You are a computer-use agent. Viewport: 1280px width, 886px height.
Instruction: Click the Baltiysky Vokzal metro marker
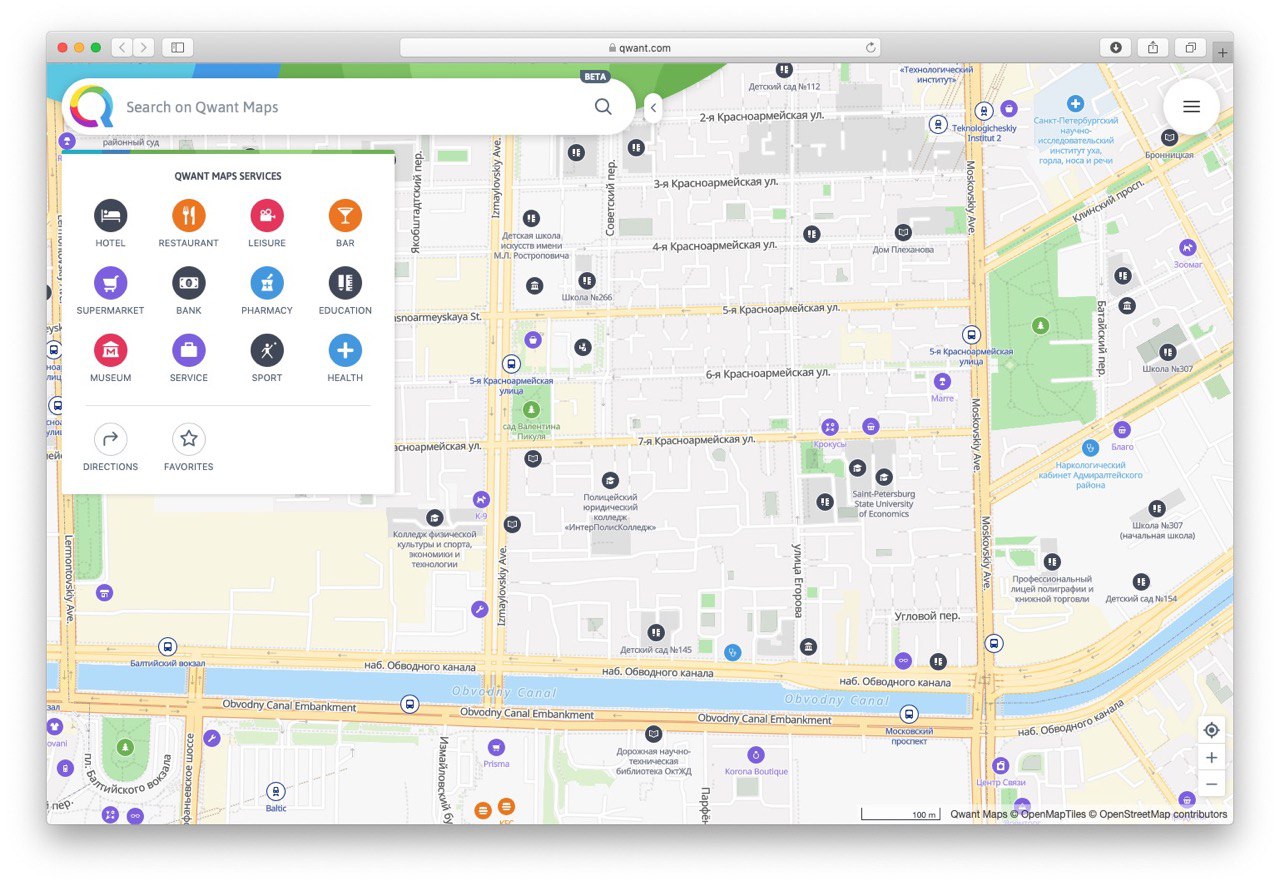pyautogui.click(x=167, y=647)
